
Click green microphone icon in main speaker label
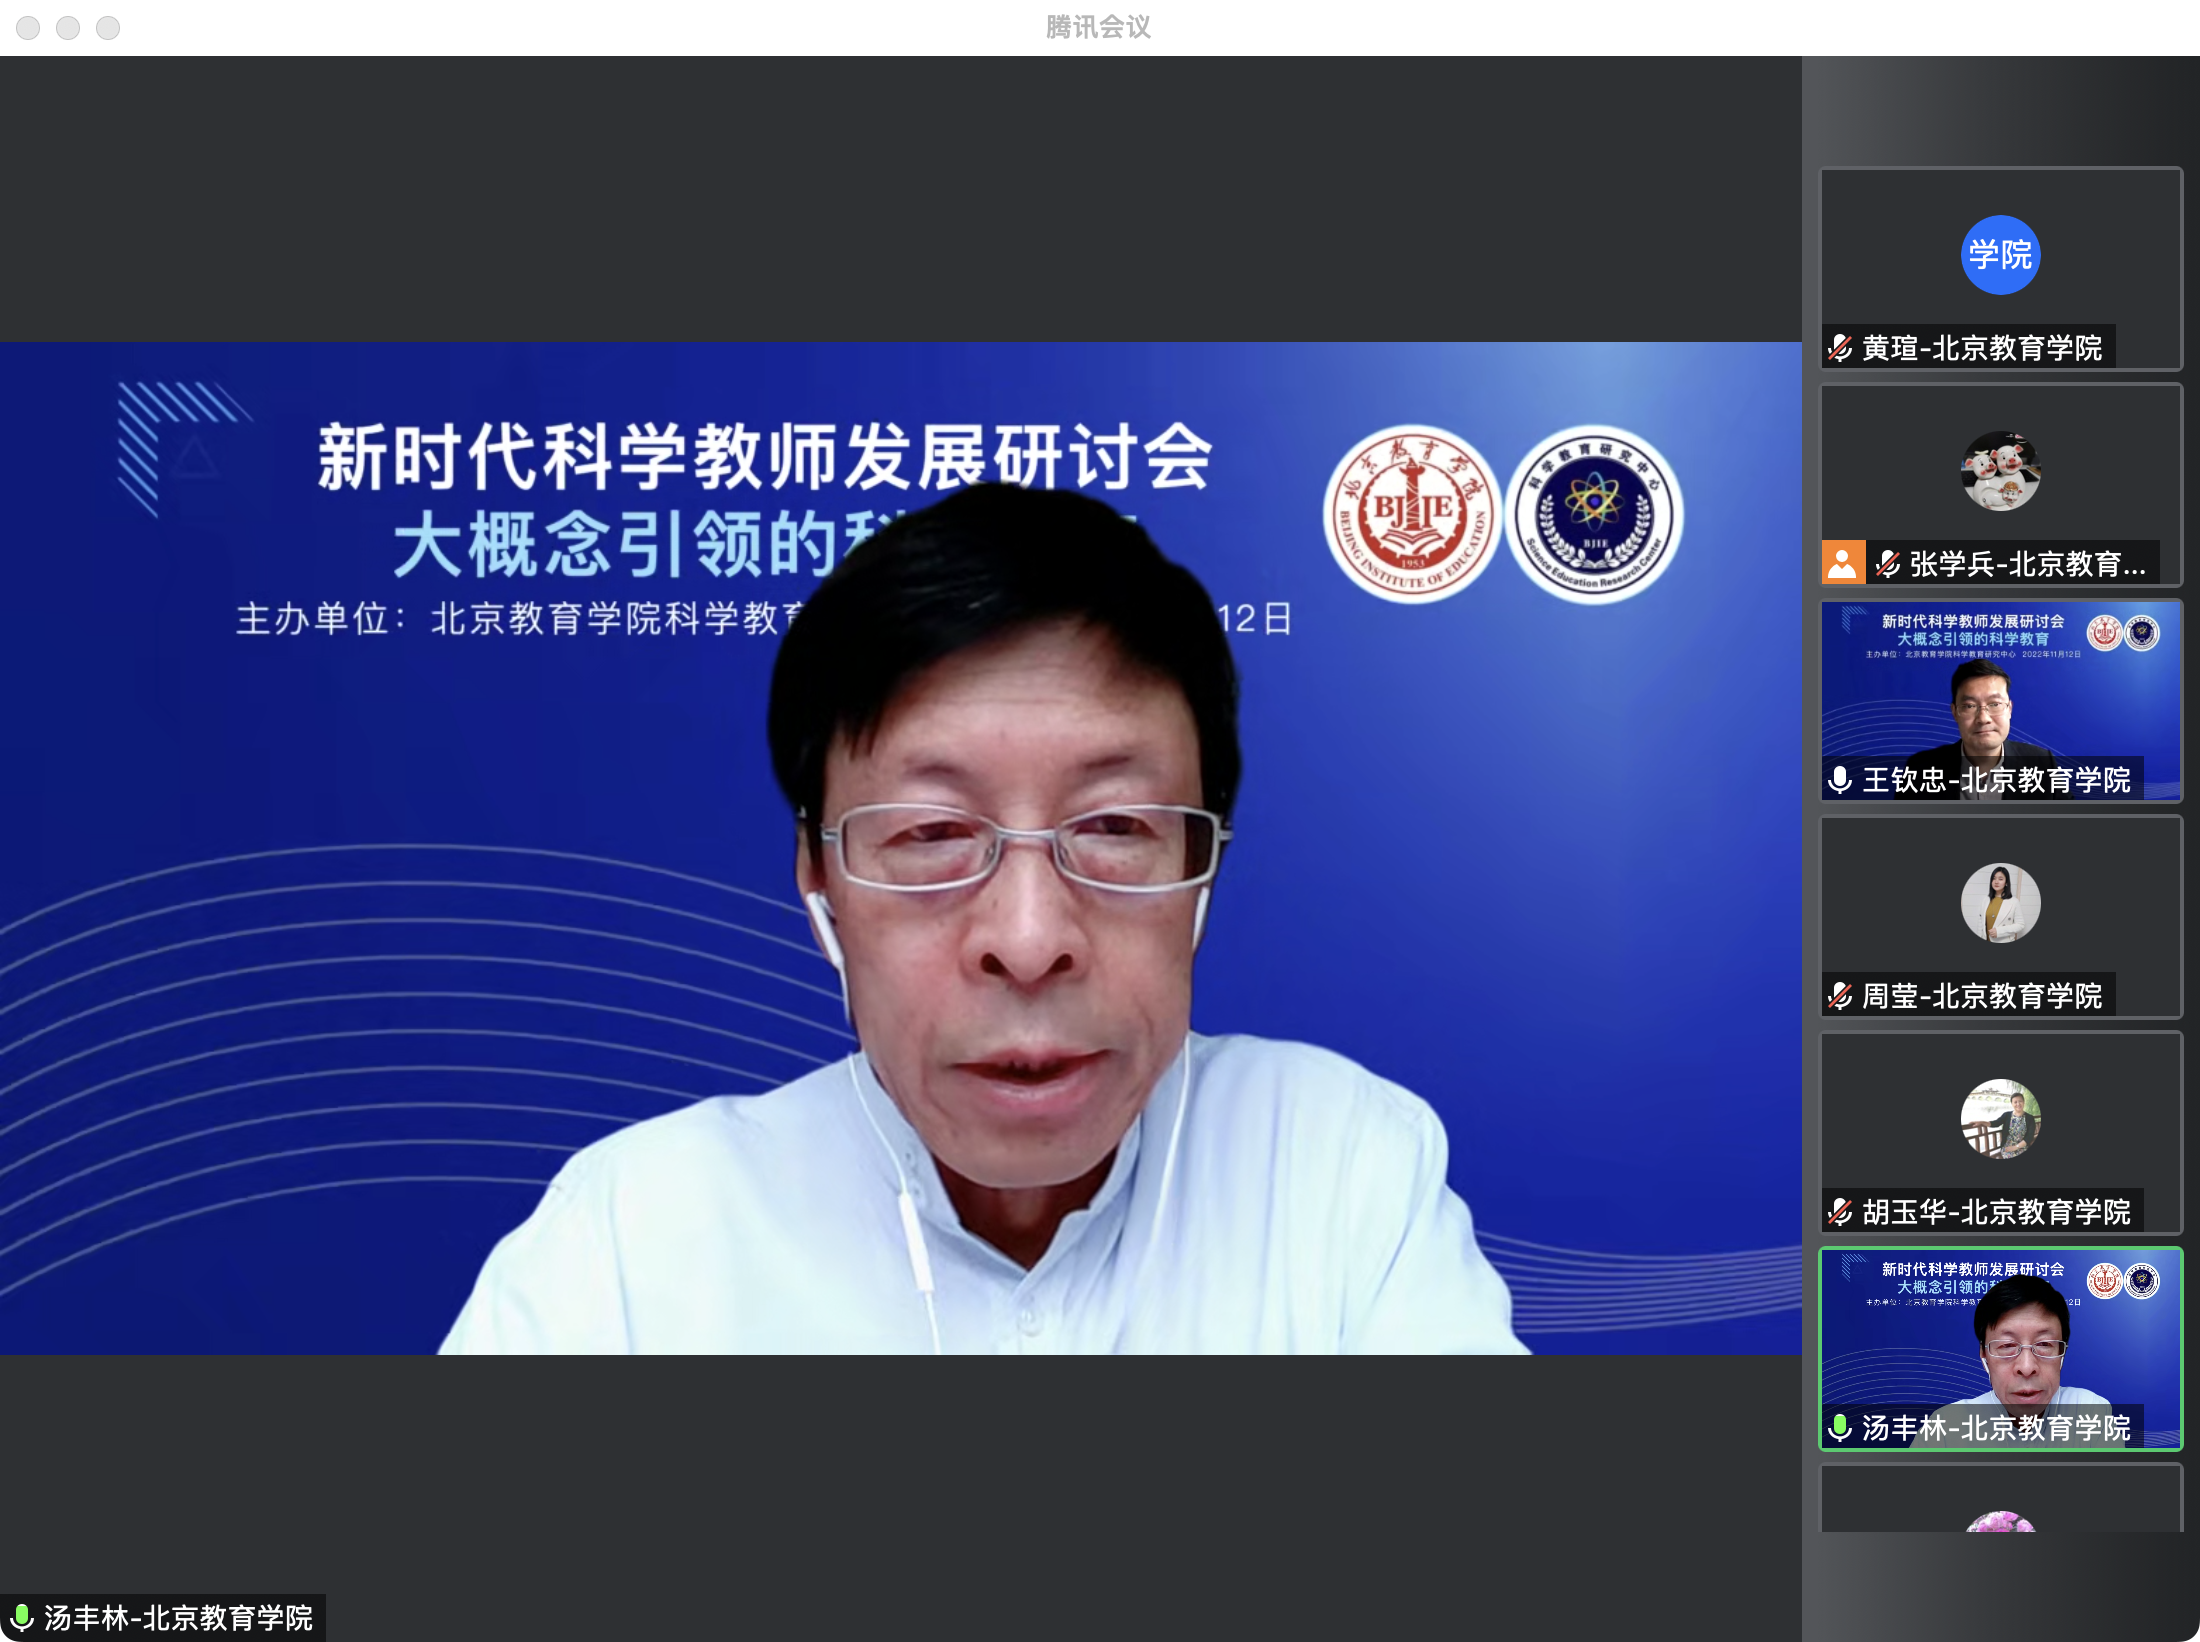coord(22,1618)
